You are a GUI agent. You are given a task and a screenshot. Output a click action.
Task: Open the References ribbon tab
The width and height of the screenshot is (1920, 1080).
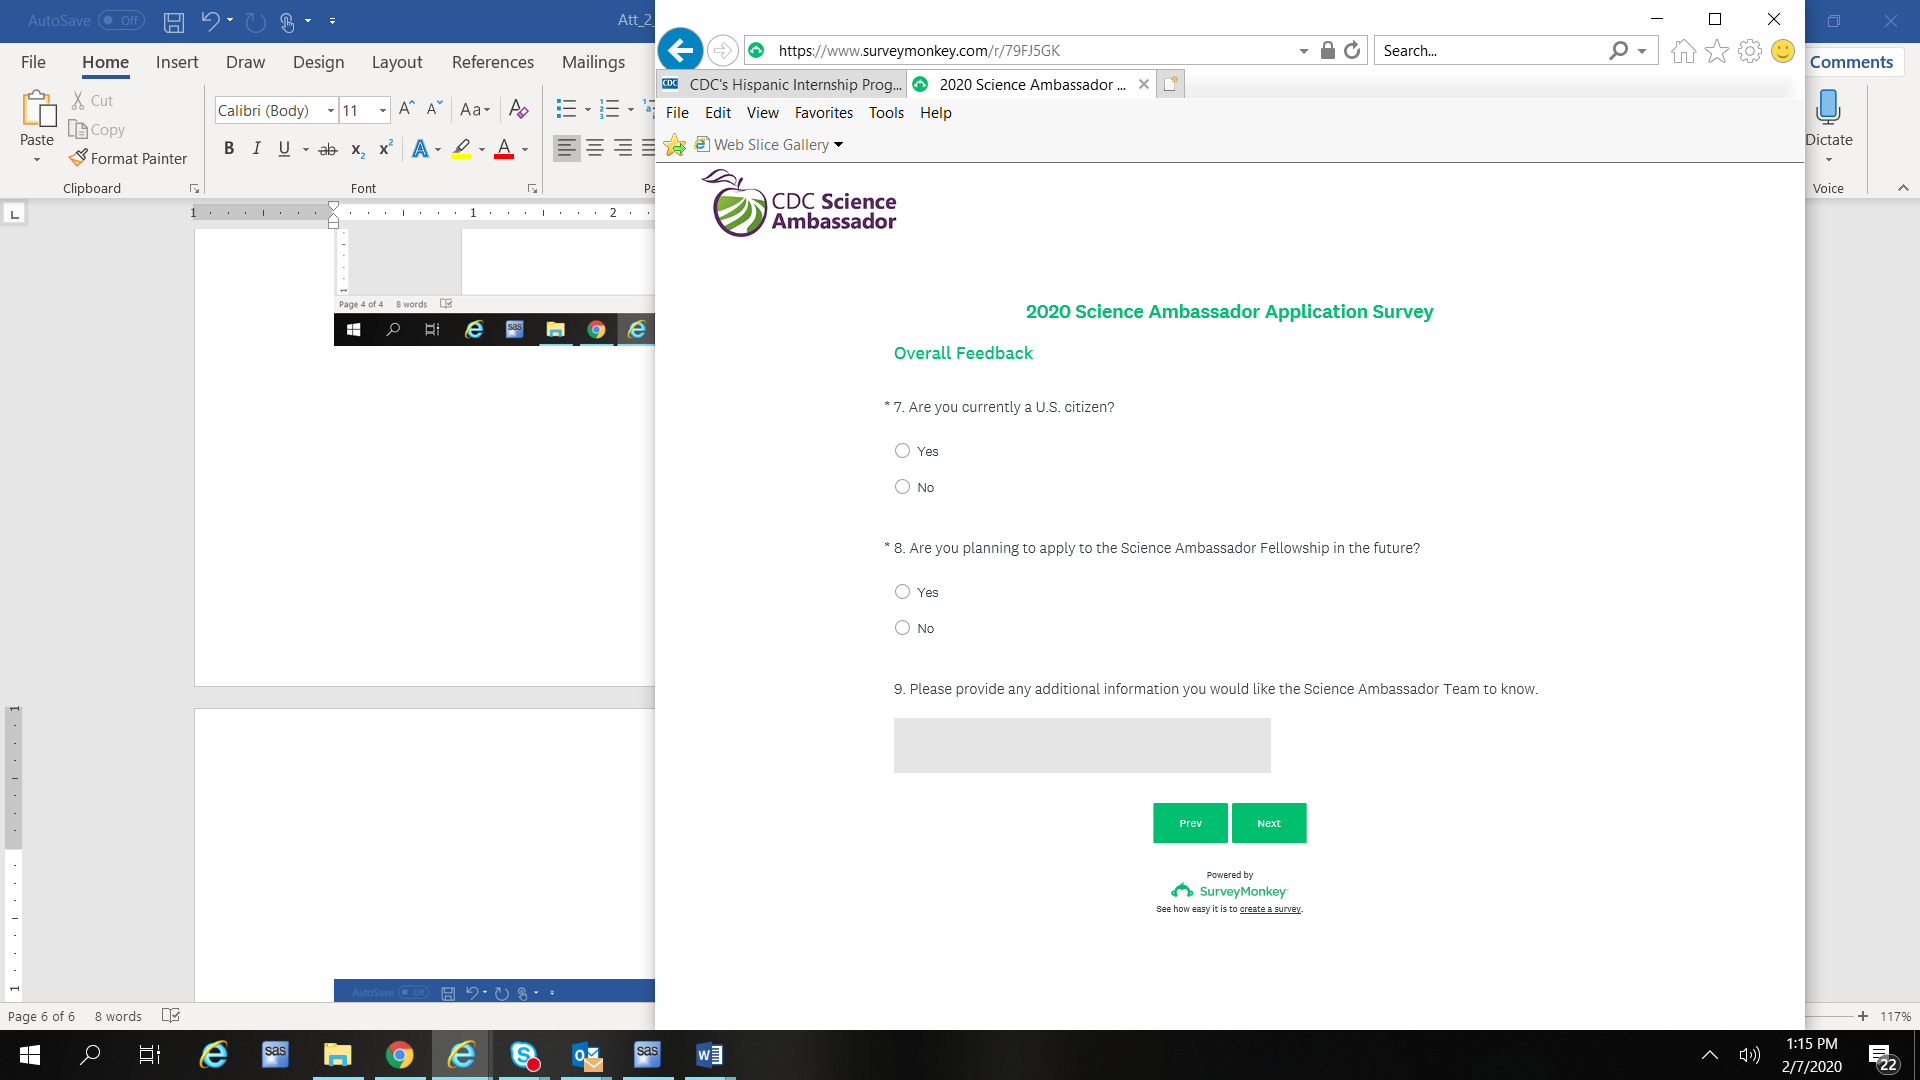(492, 62)
